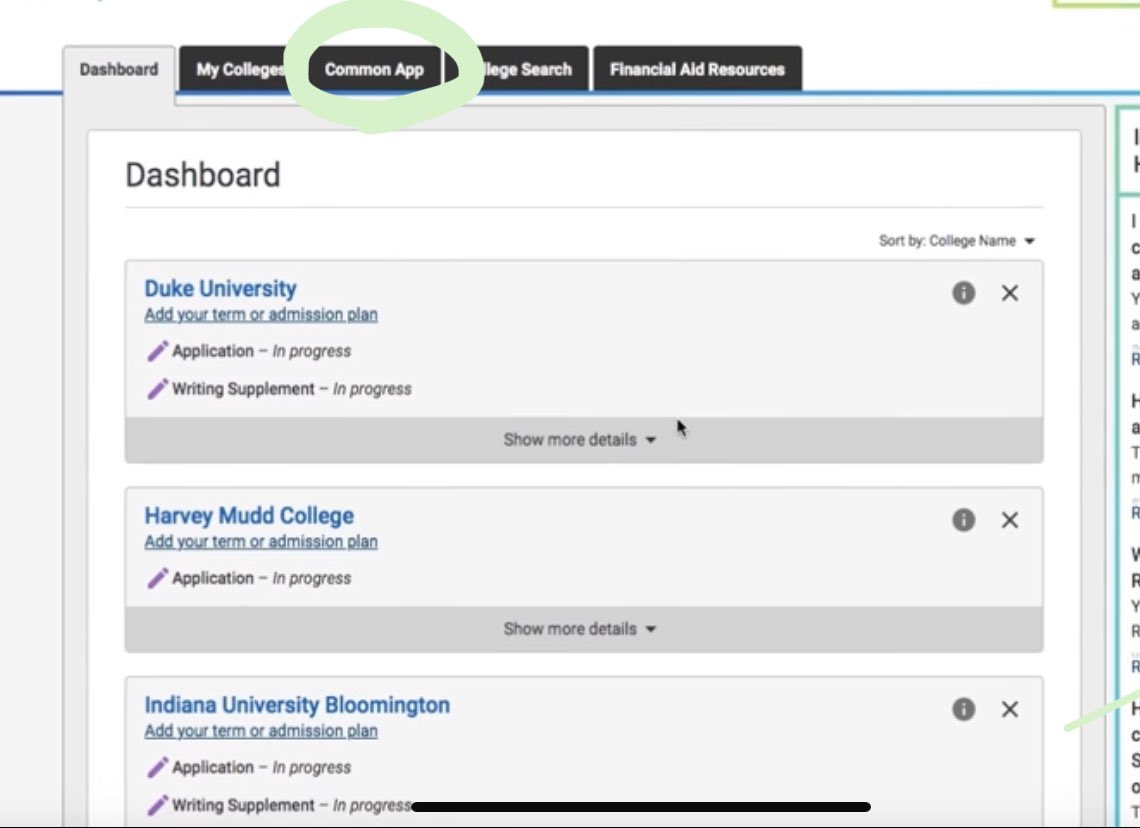The image size is (1140, 828).
Task: Switch to the Dashboard tab
Action: (119, 70)
